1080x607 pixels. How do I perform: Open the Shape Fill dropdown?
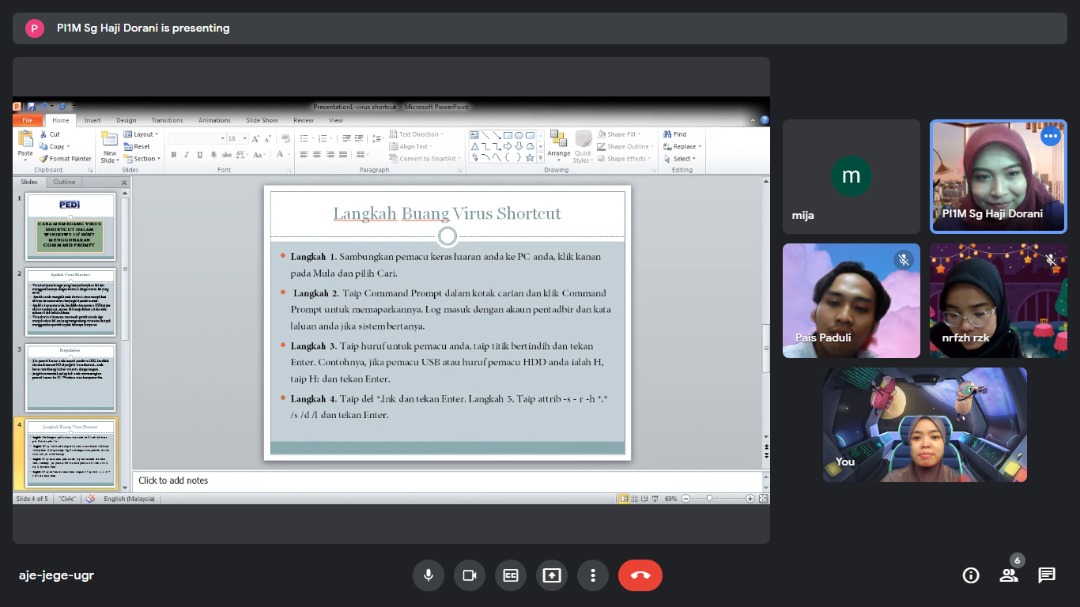pyautogui.click(x=624, y=134)
